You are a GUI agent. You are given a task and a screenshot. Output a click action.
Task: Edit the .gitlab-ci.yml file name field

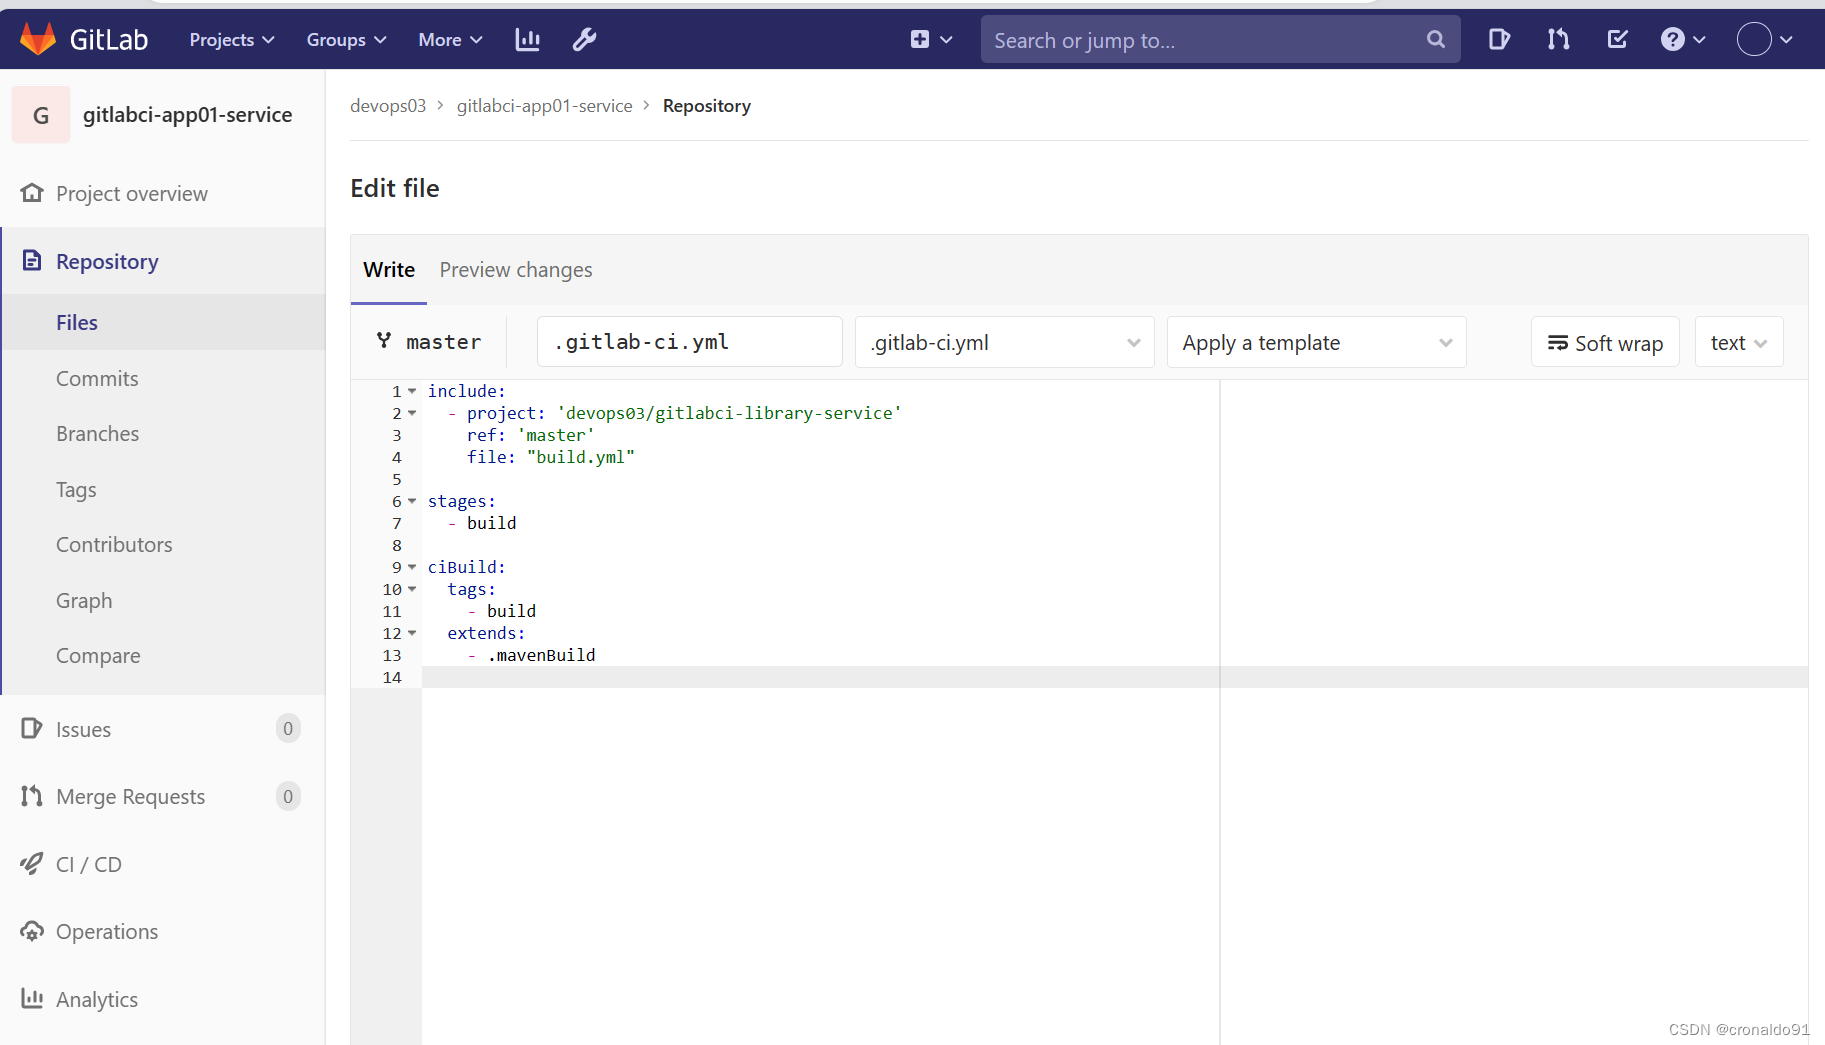point(689,342)
